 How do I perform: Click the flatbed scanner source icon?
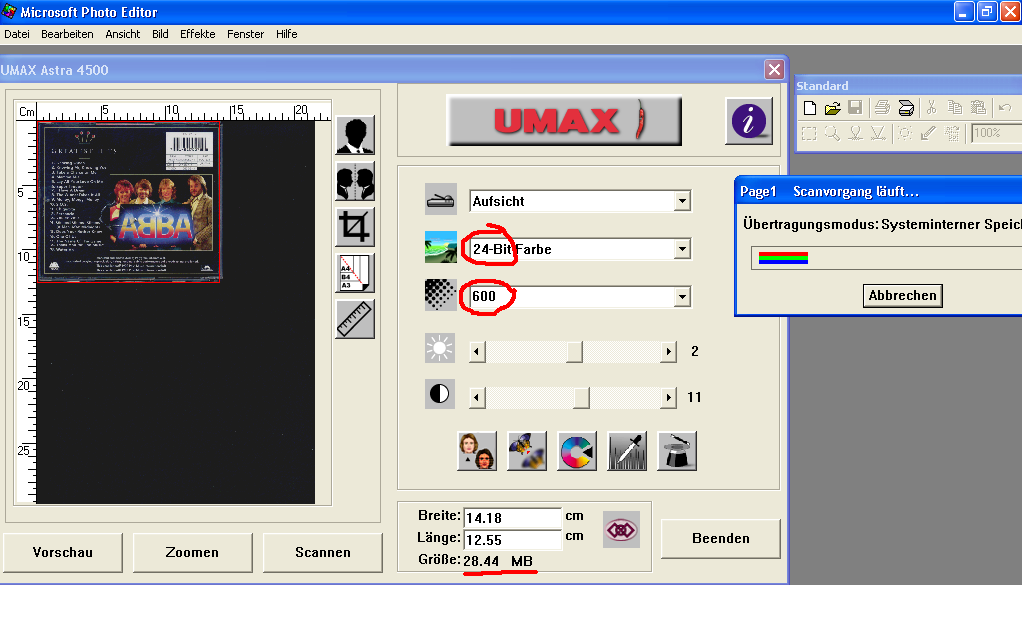coord(441,200)
